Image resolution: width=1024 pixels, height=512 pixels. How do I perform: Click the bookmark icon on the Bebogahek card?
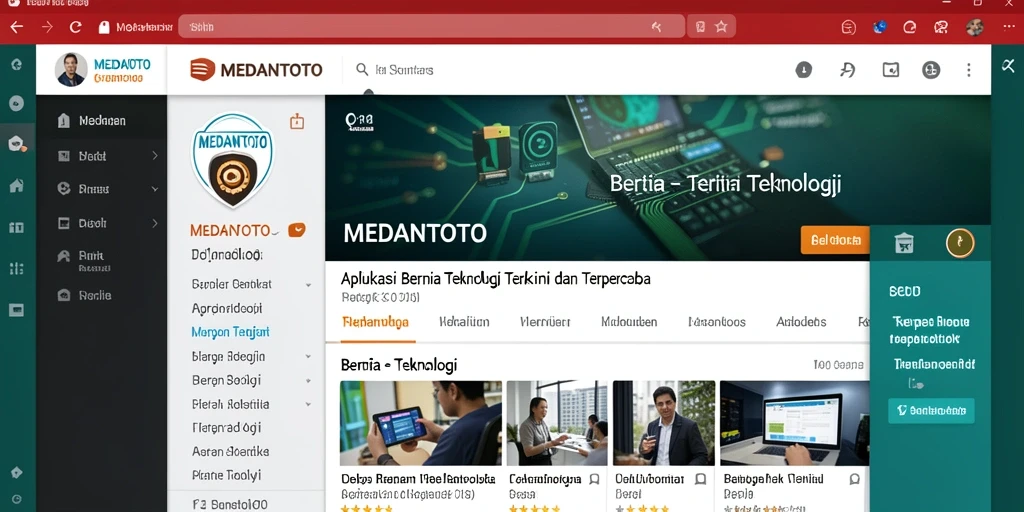(x=854, y=479)
